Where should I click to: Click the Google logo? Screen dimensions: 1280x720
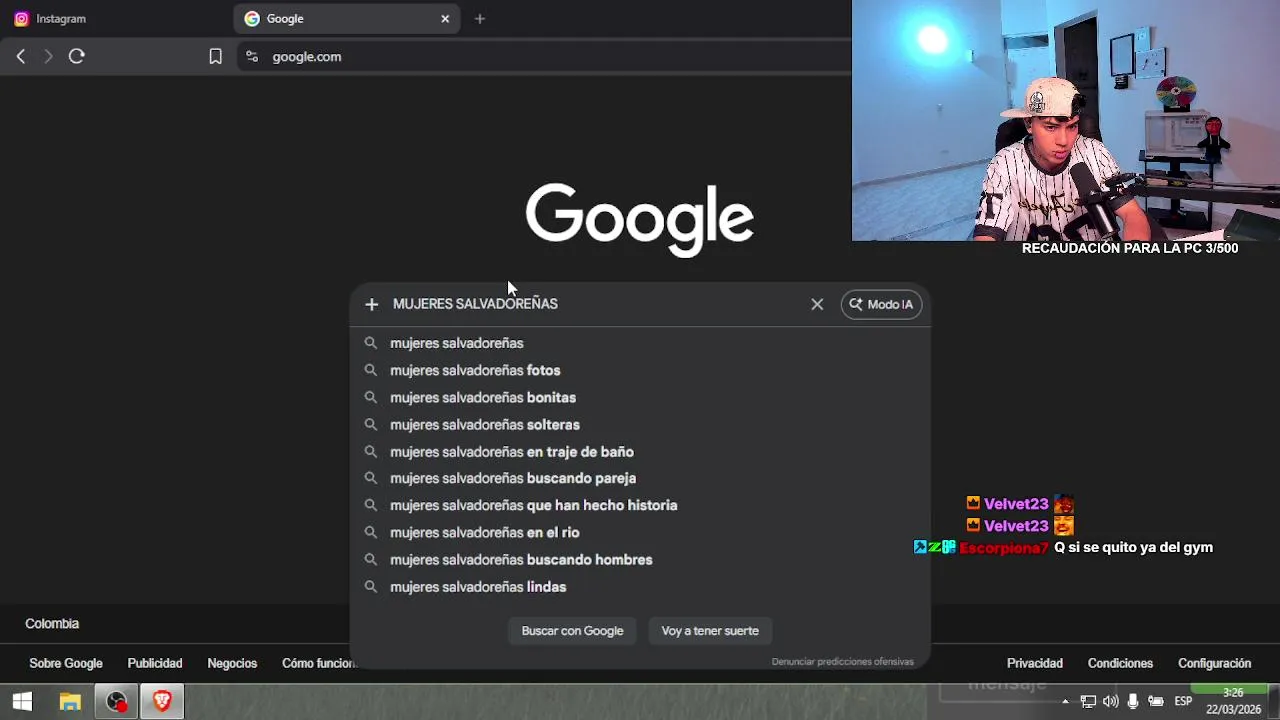(640, 219)
